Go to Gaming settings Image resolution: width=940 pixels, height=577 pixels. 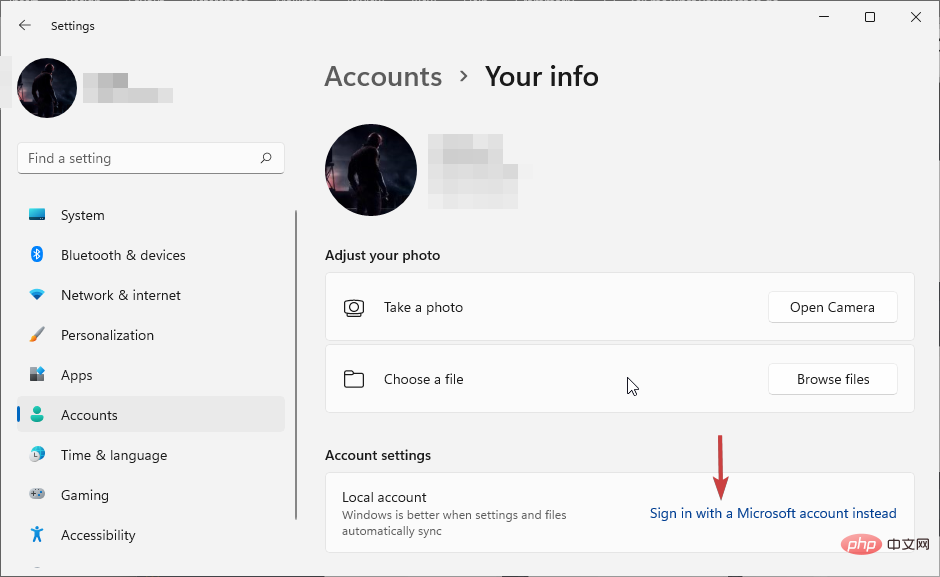click(151, 495)
